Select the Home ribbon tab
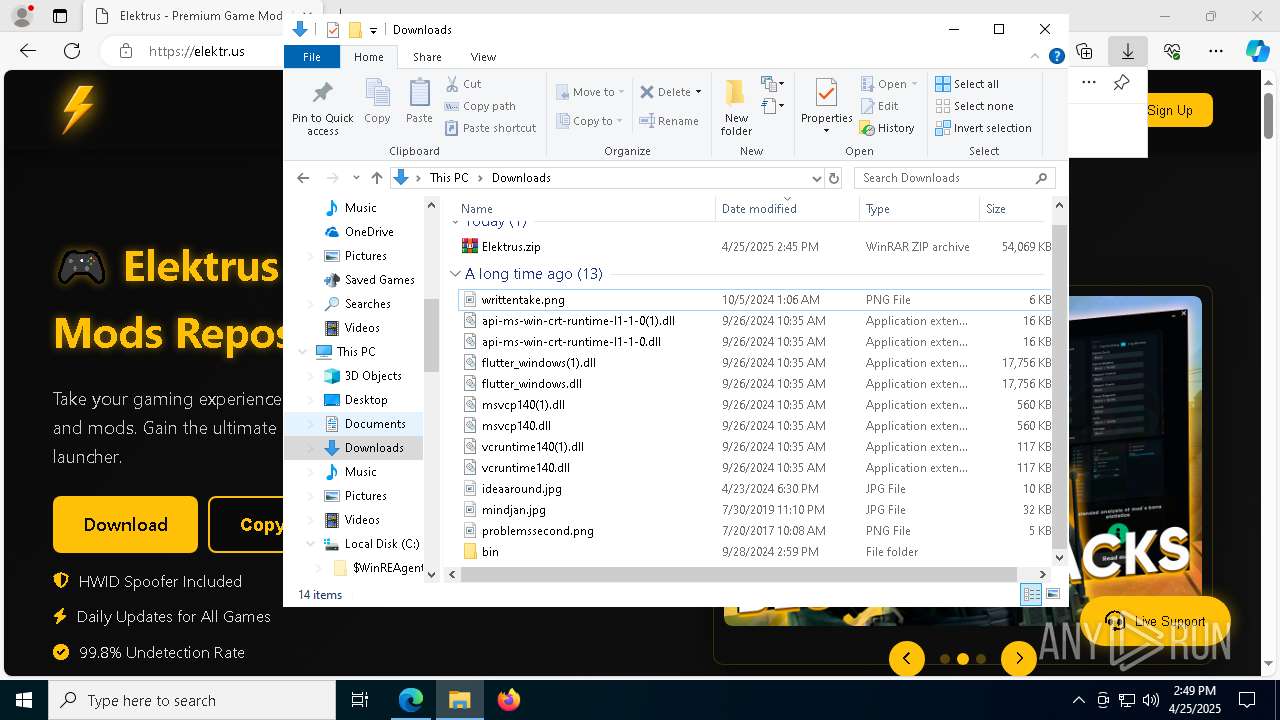 [368, 57]
